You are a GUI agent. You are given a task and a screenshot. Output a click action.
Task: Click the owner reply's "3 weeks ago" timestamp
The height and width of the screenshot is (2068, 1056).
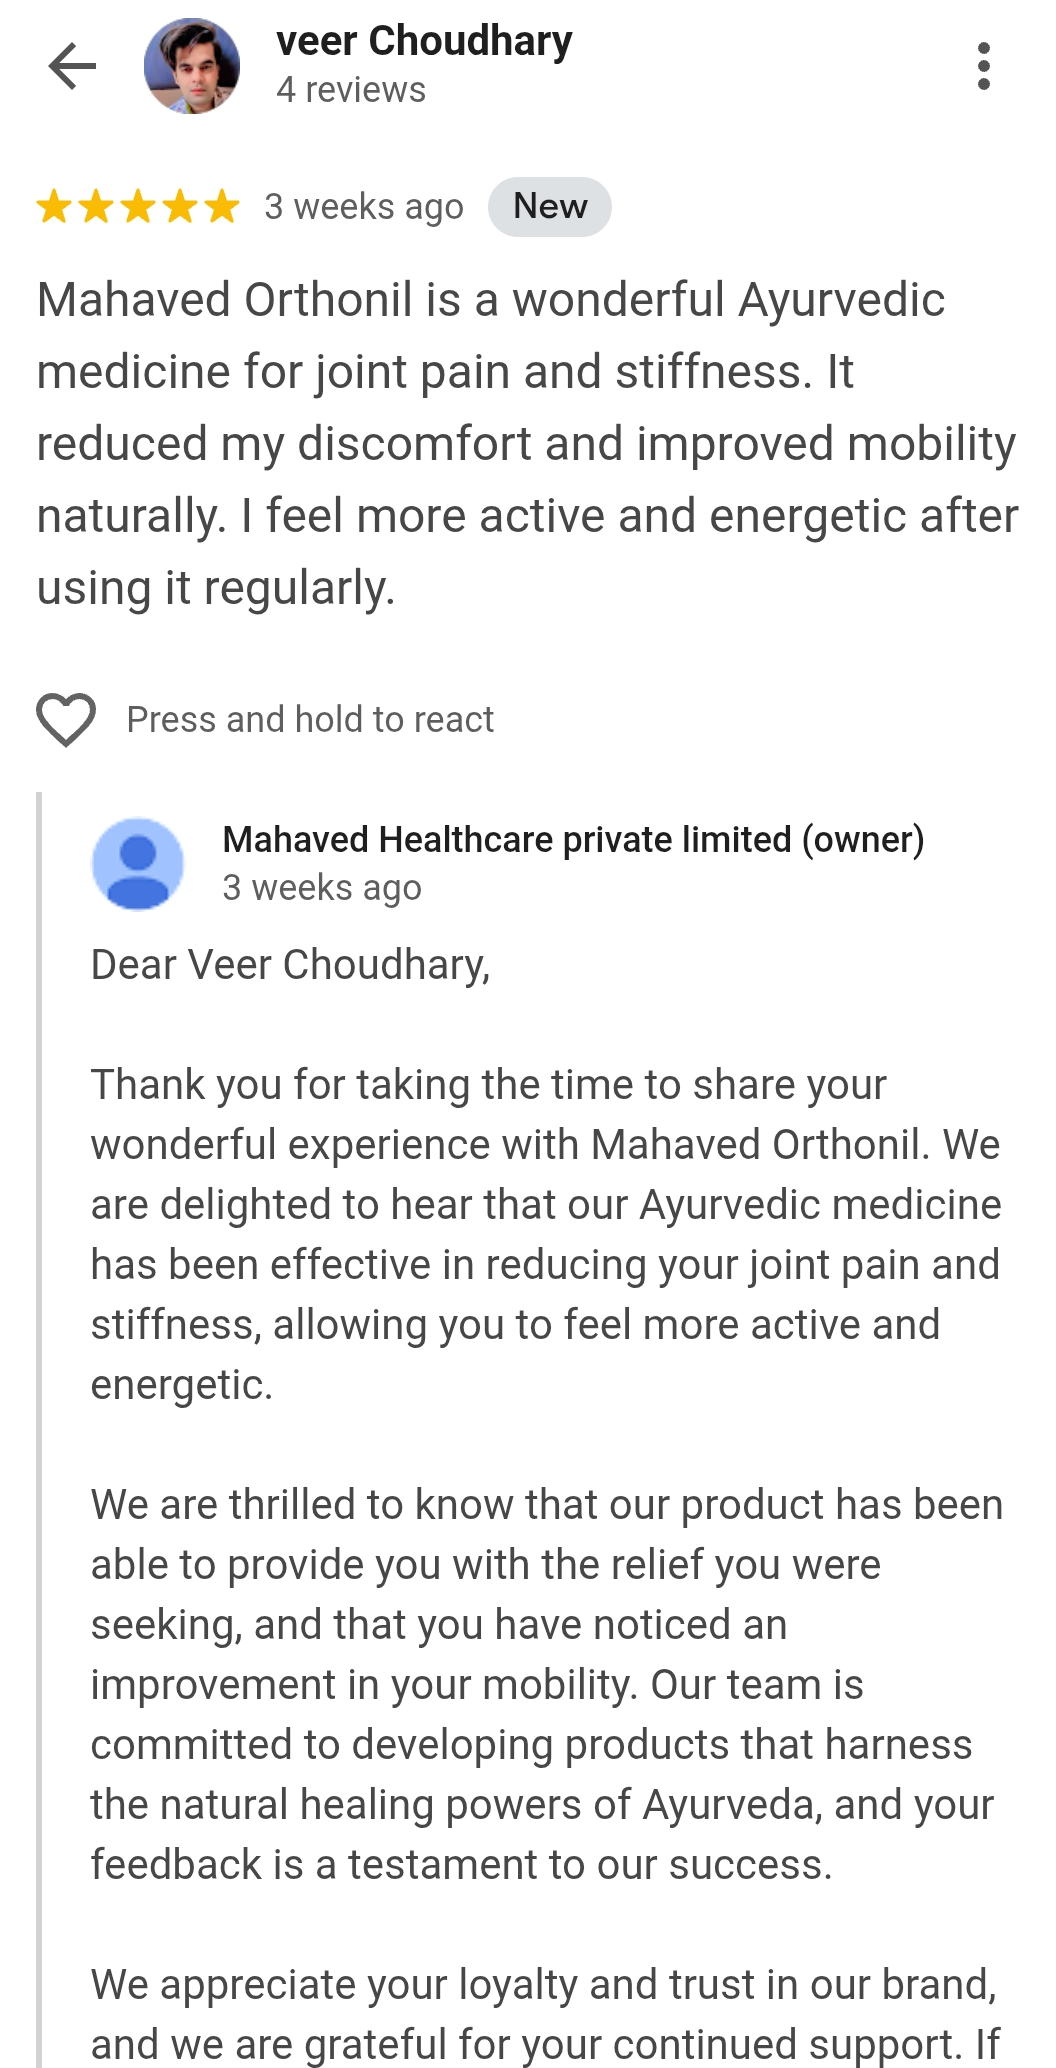(322, 888)
